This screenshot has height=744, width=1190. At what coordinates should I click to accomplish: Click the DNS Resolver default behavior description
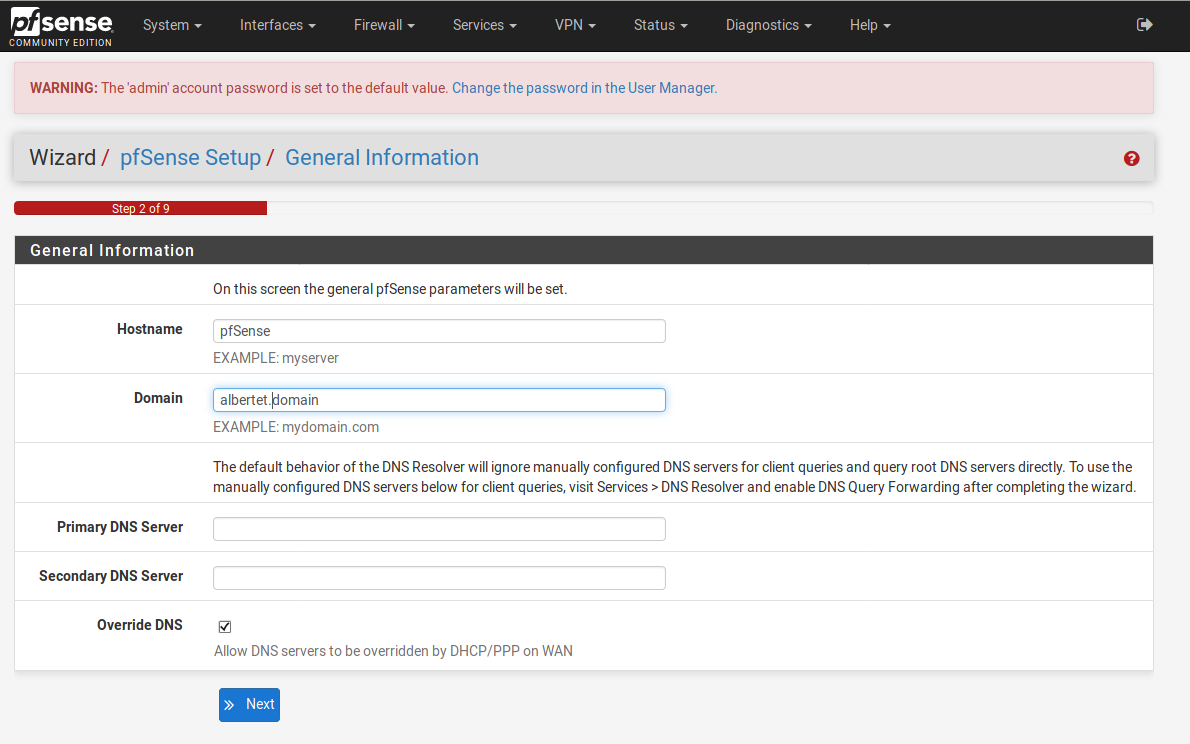click(675, 477)
